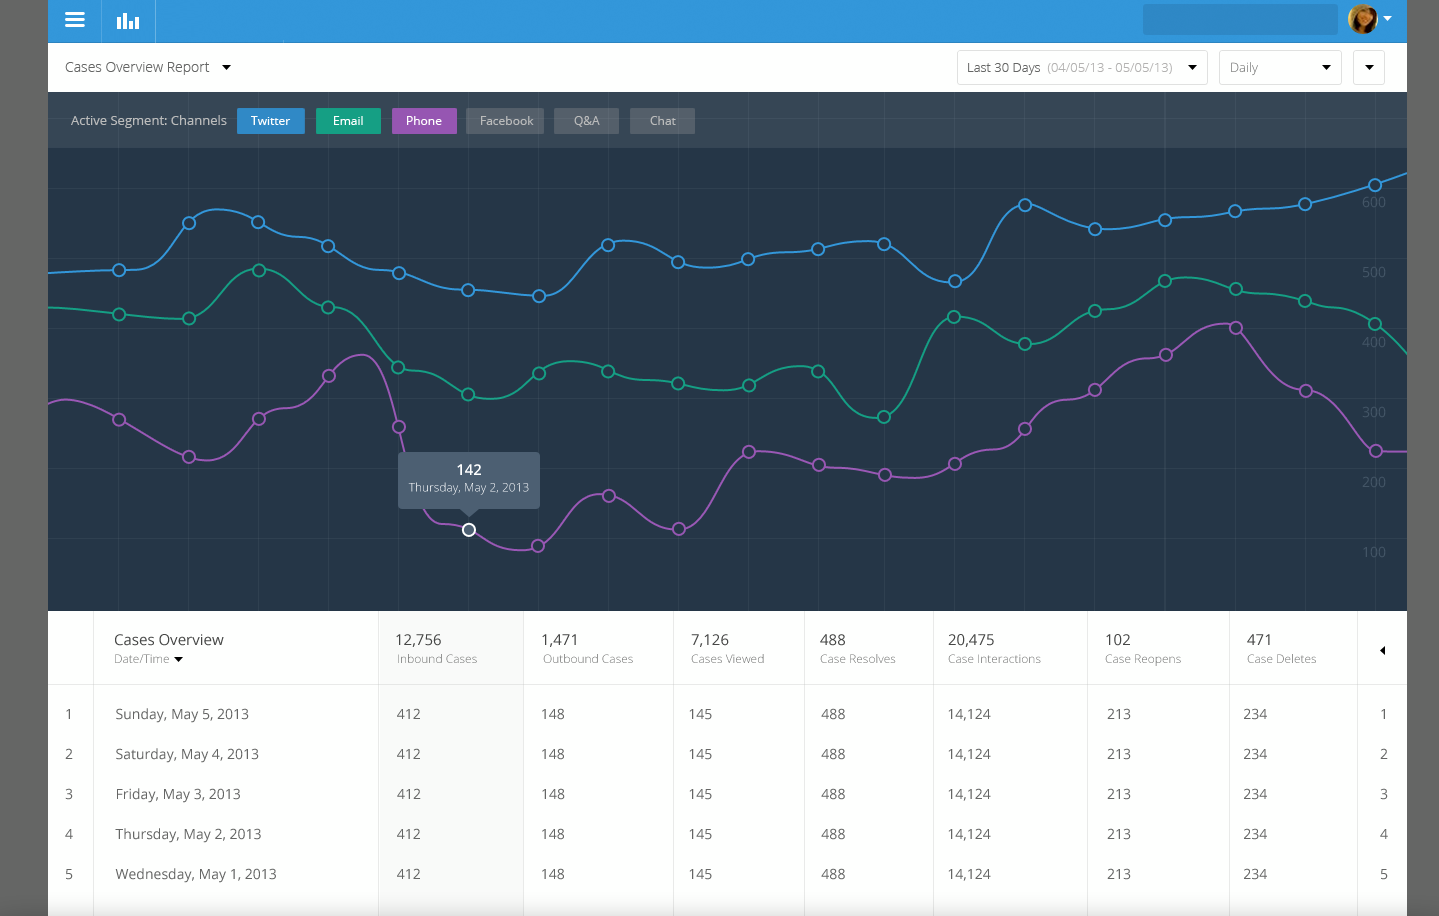
Task: Click the bar chart reports icon
Action: (x=128, y=21)
